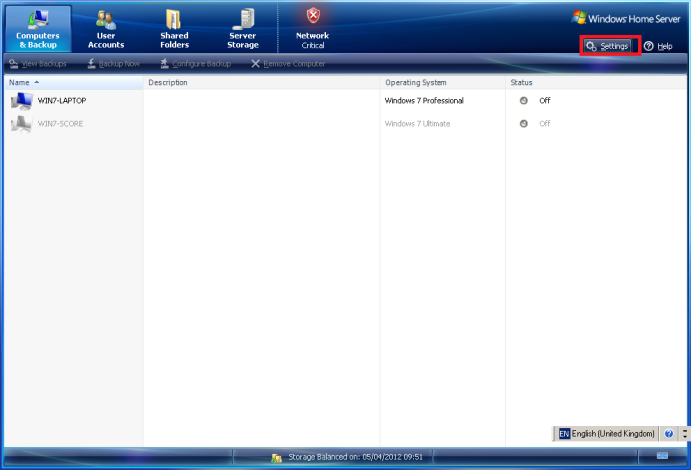
Task: Click the storage balanced status icon
Action: (276, 458)
